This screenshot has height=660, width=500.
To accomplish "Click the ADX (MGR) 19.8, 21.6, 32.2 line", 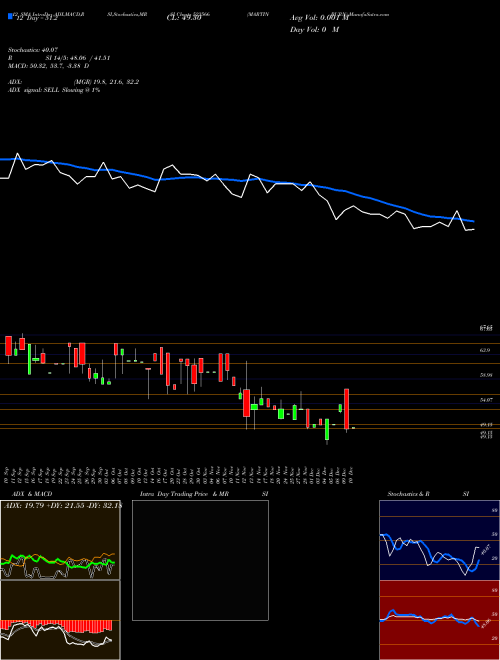I will [x=73, y=82].
